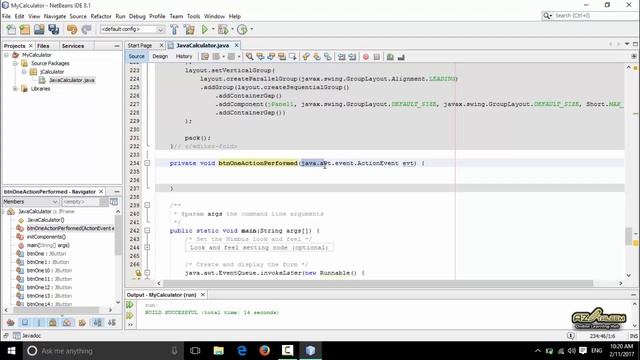This screenshot has width=640, height=360.
Task: Open the File menu
Action: tap(7, 16)
